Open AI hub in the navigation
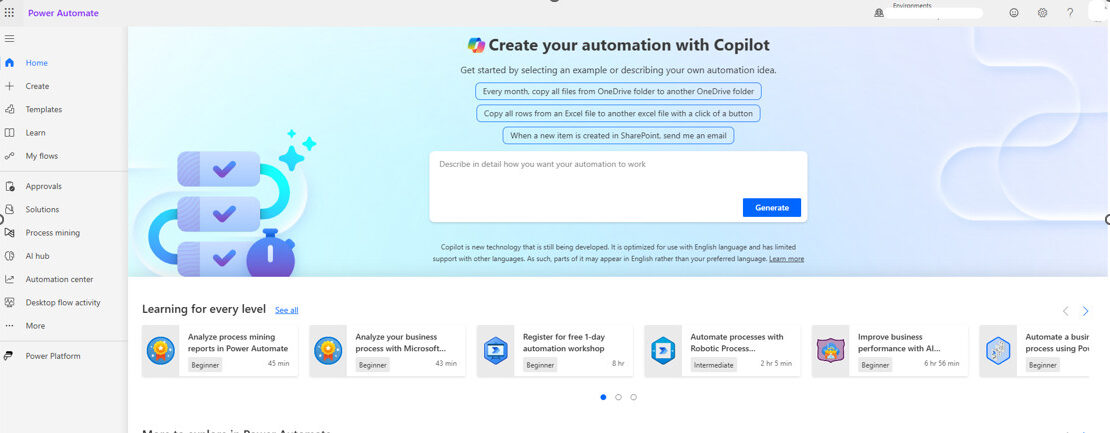 [x=38, y=255]
